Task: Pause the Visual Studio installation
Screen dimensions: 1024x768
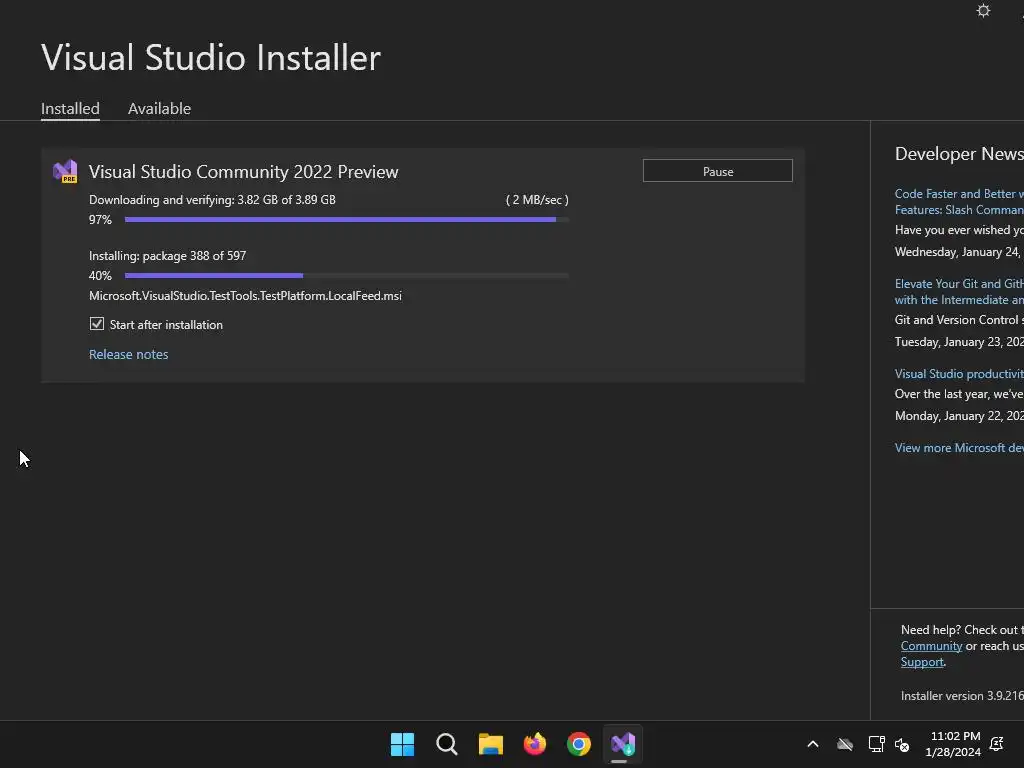Action: 718,171
